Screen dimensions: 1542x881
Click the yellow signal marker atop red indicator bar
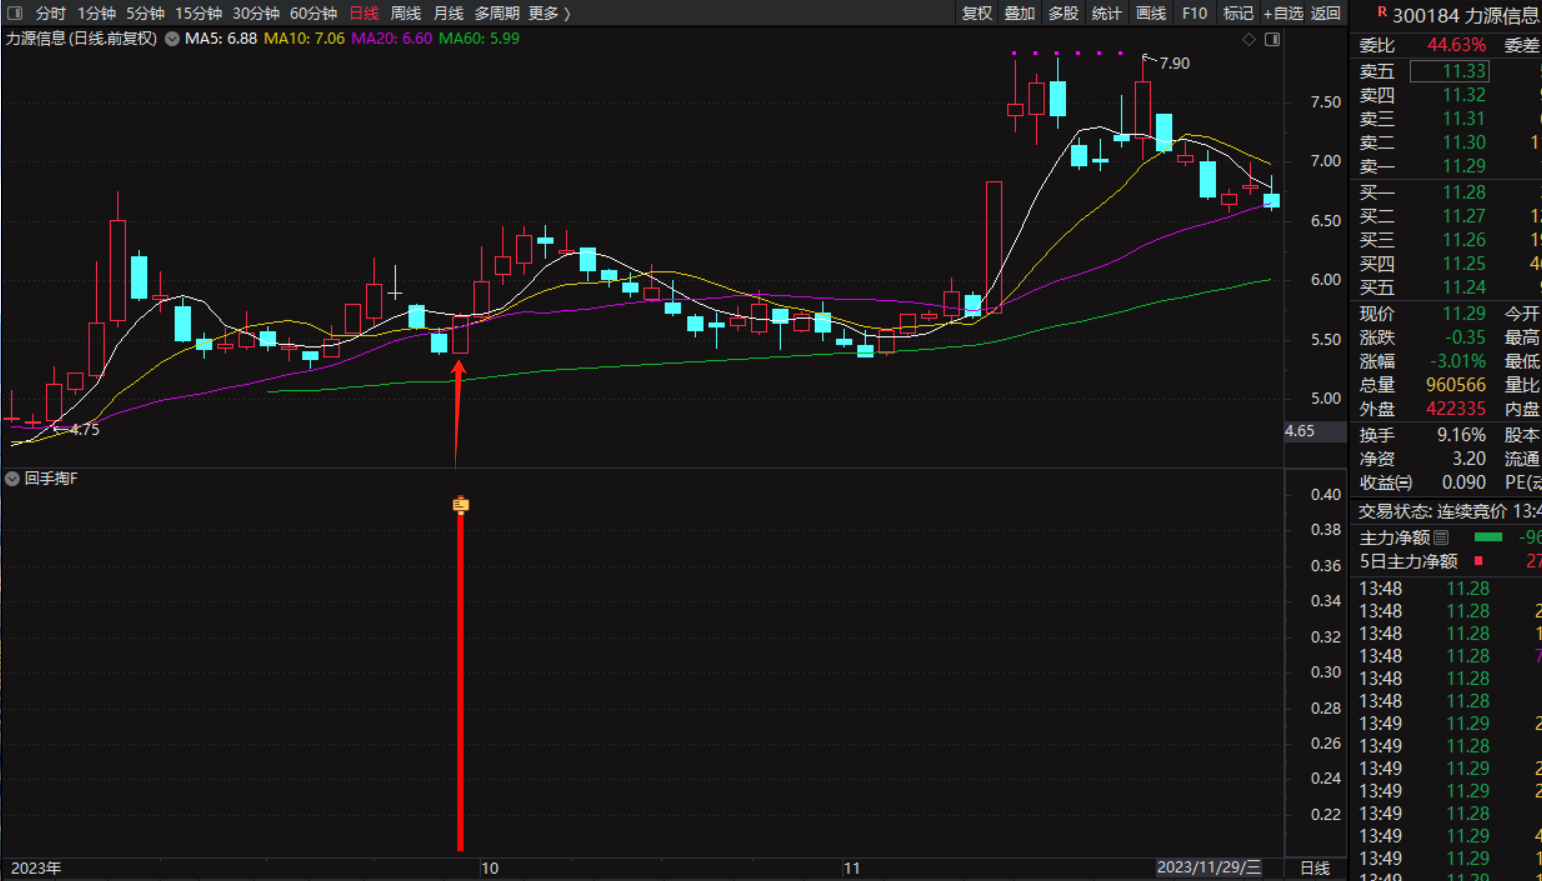[x=460, y=505]
